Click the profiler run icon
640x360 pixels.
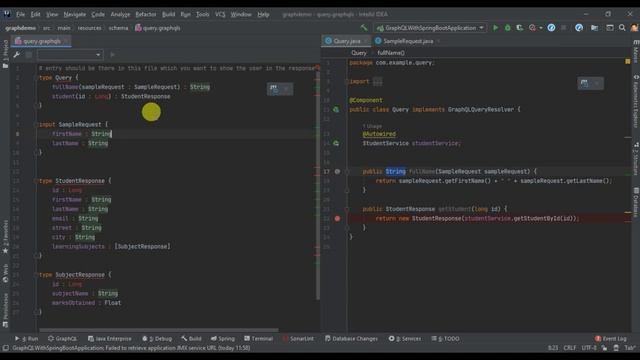pyautogui.click(x=532, y=28)
